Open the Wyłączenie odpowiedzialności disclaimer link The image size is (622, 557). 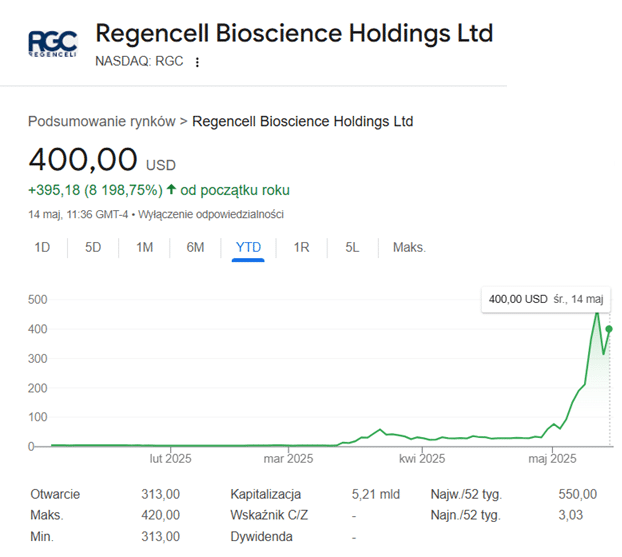tap(211, 215)
